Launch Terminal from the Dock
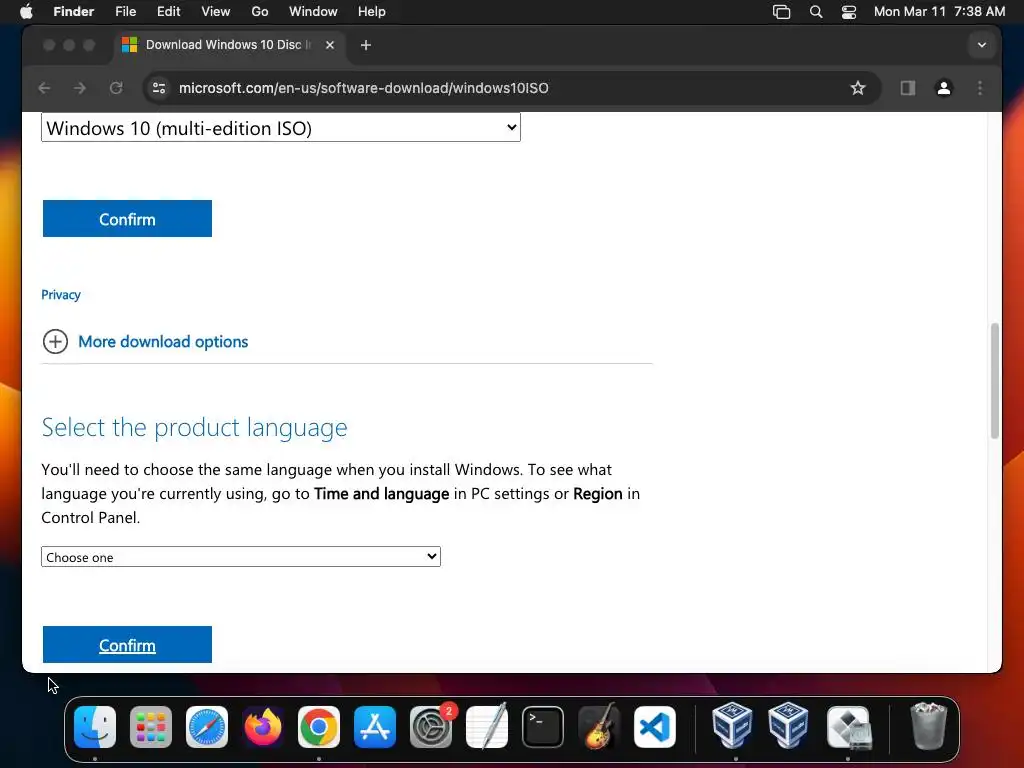This screenshot has width=1024, height=768. coord(543,726)
